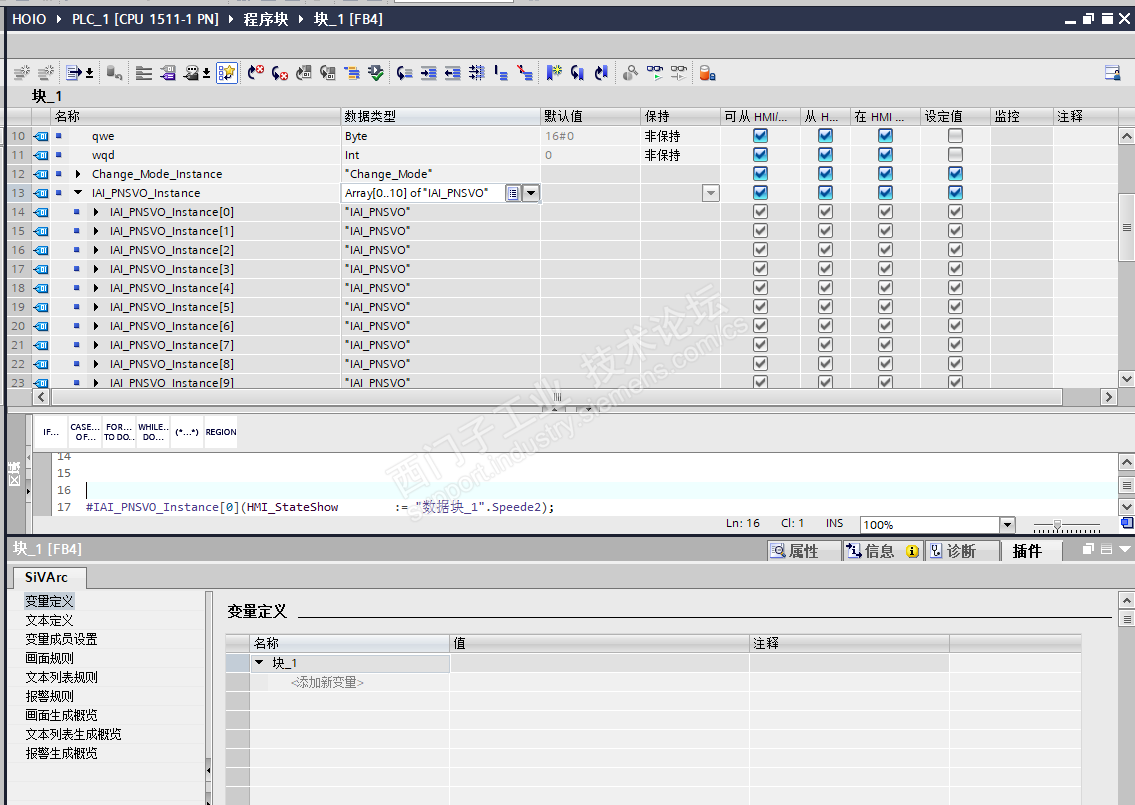
Task: Expand IAI_PNSVO_Instance[3] element
Action: point(96,269)
